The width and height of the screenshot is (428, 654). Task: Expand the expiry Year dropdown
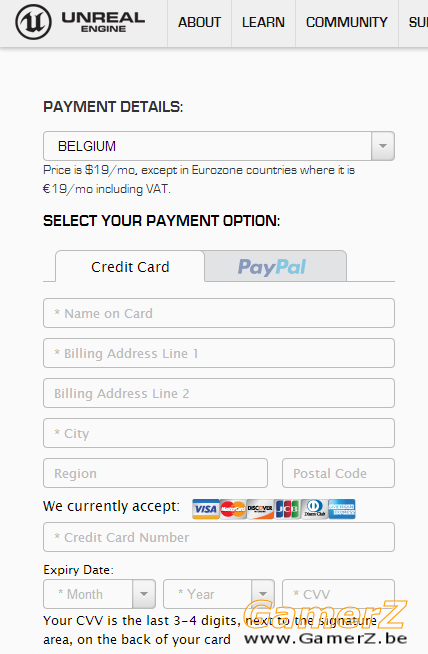coord(219,594)
